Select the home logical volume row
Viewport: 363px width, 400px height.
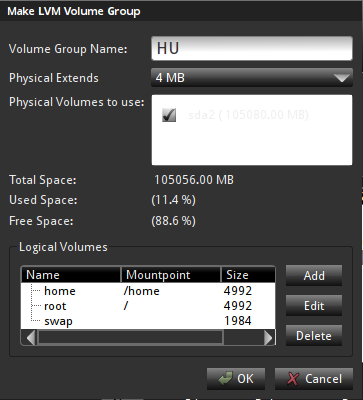[148, 291]
